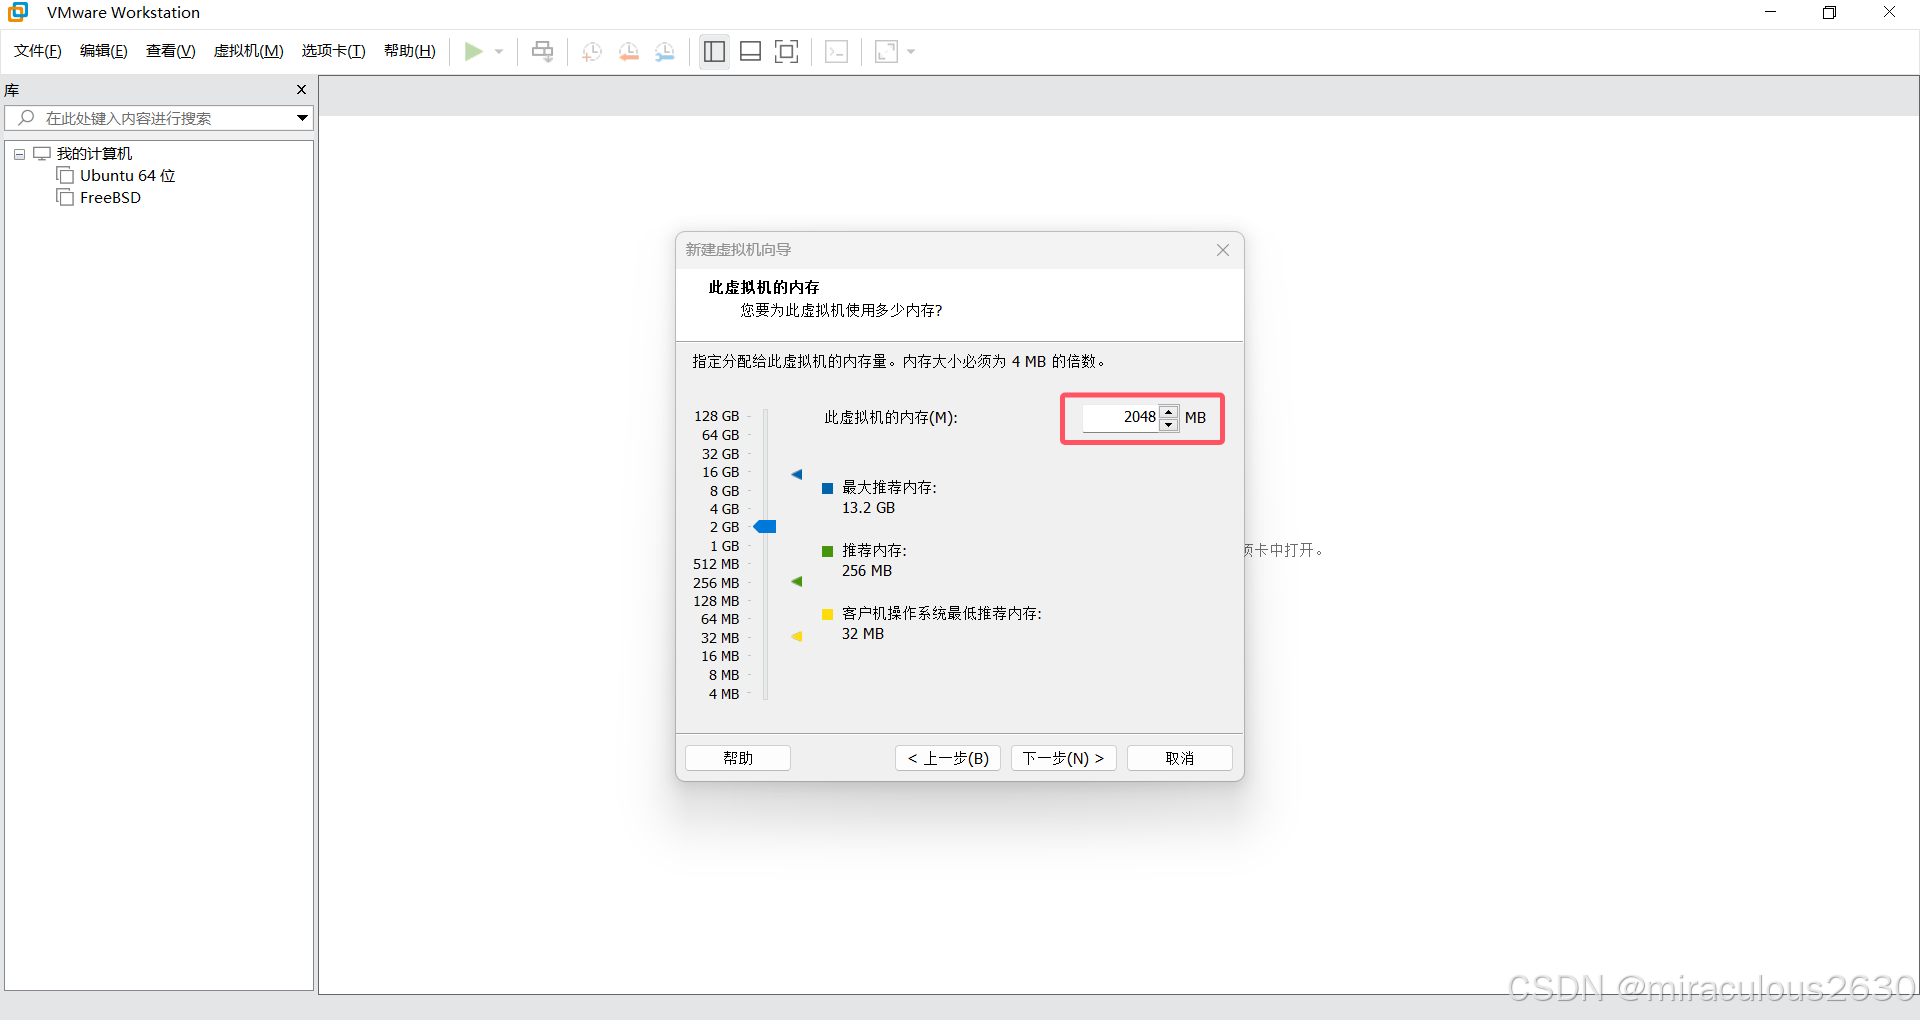
Task: Click the 128 GB scale label
Action: 716,416
